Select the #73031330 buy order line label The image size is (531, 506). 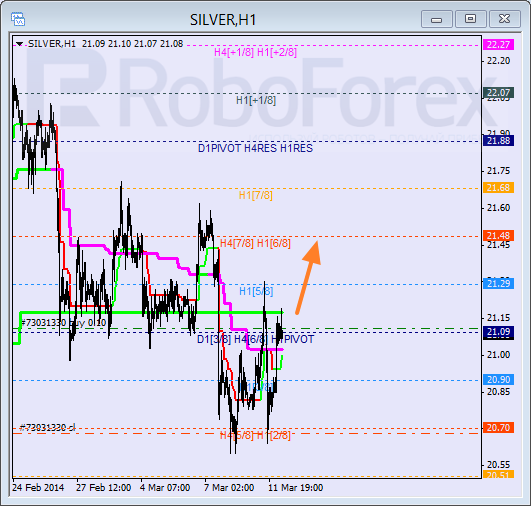[x=64, y=323]
